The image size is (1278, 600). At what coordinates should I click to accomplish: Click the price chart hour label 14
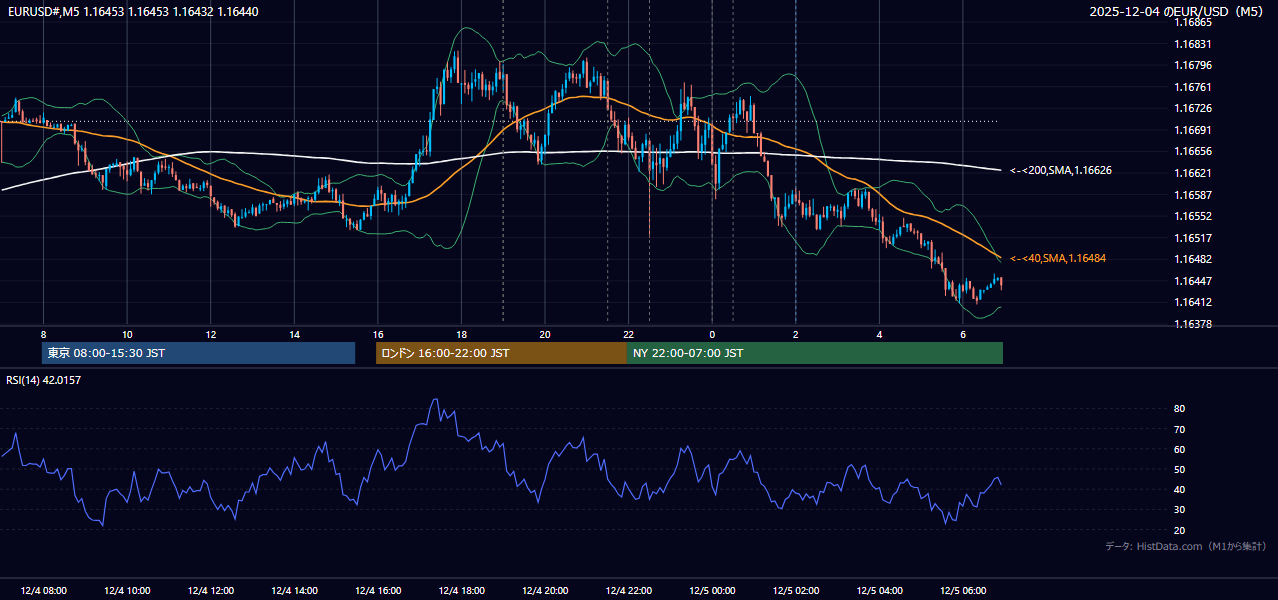tap(294, 334)
